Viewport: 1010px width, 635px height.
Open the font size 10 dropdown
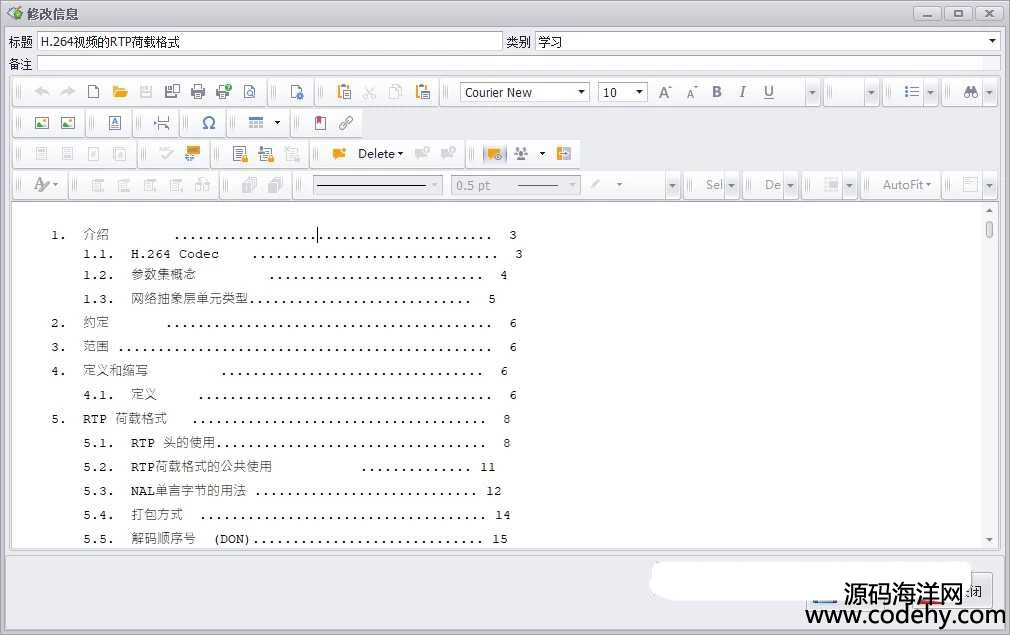(640, 92)
